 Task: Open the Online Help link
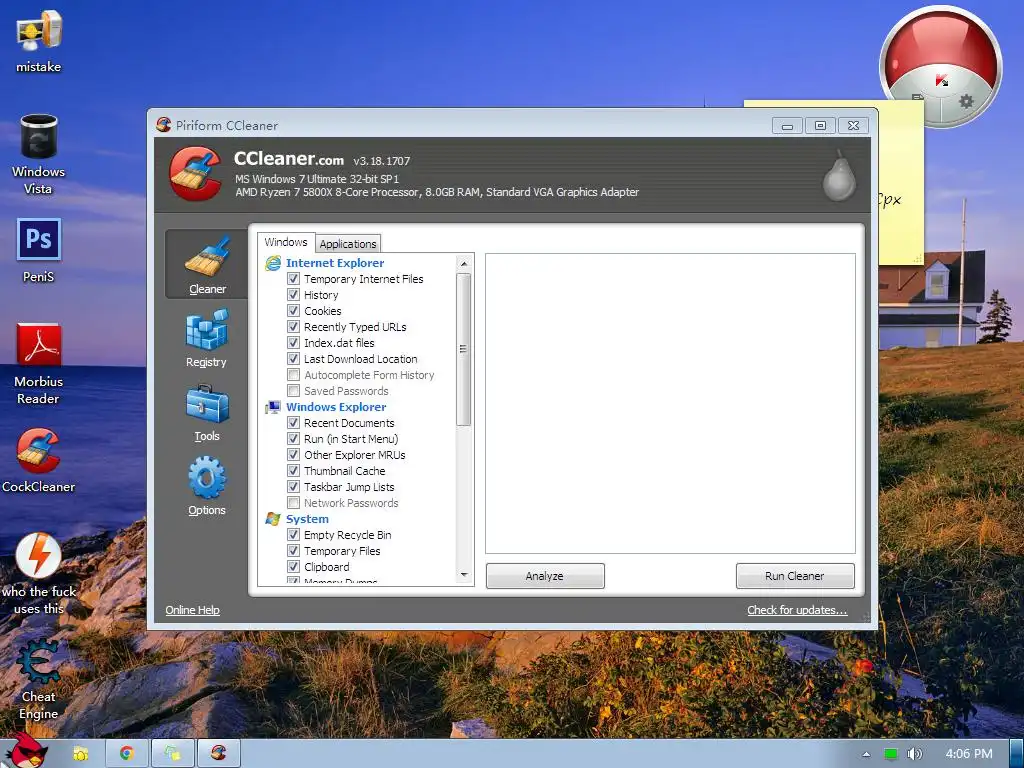(x=192, y=610)
